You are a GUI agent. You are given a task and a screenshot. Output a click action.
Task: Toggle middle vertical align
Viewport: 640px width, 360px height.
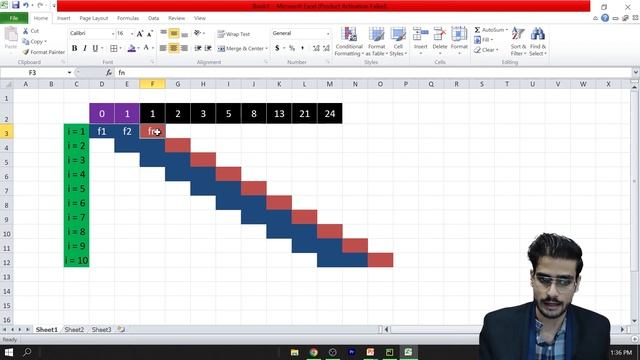tap(173, 33)
